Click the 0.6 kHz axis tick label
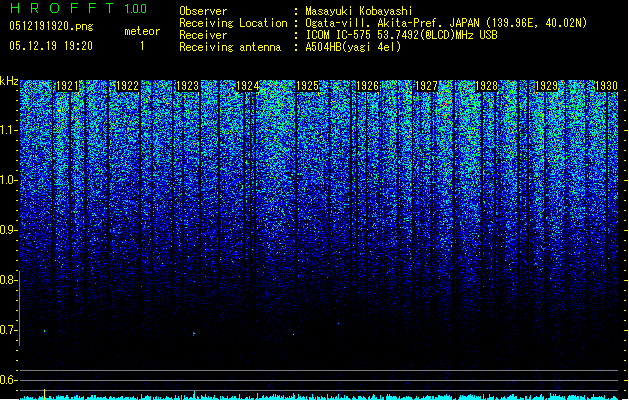629x400 pixels. coord(8,380)
